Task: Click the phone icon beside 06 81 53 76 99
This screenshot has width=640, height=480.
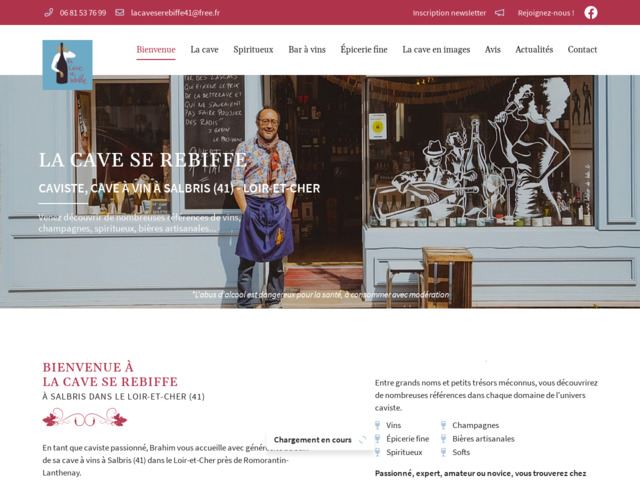Action: (x=49, y=13)
